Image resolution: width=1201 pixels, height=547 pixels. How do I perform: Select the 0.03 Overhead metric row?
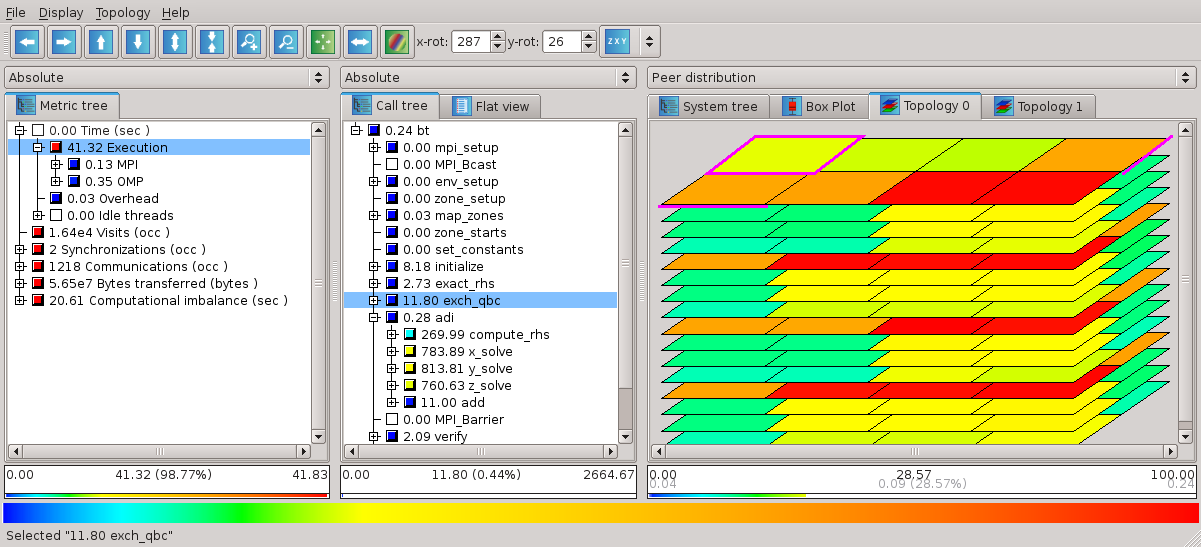tap(104, 198)
